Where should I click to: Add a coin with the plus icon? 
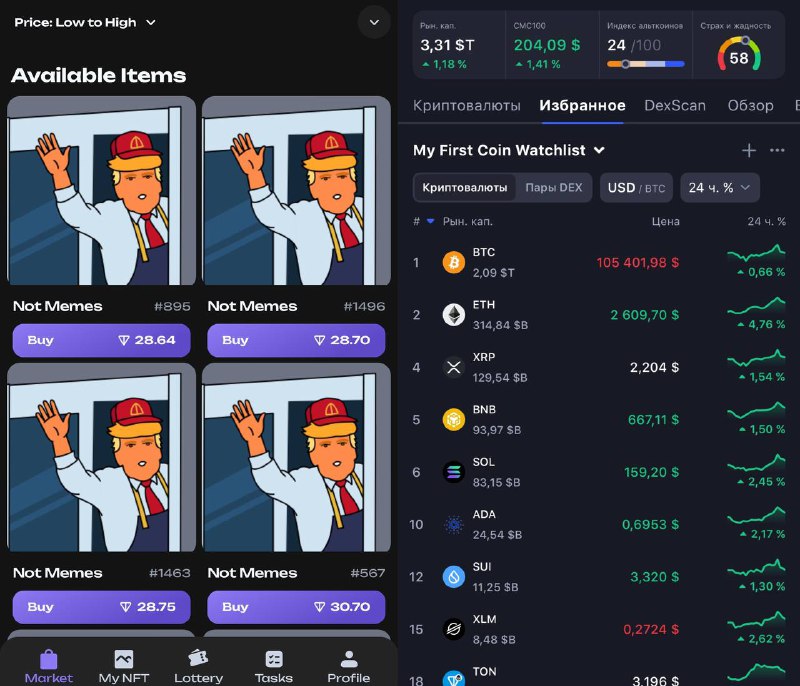click(748, 150)
